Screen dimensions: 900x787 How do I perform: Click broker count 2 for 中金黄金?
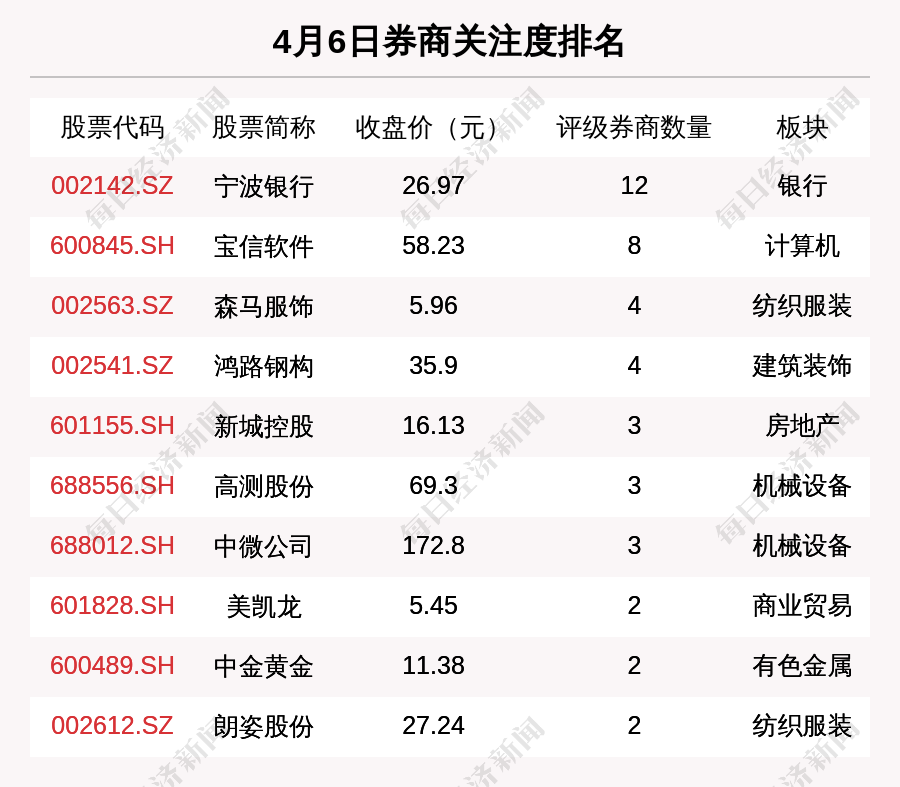click(x=634, y=665)
